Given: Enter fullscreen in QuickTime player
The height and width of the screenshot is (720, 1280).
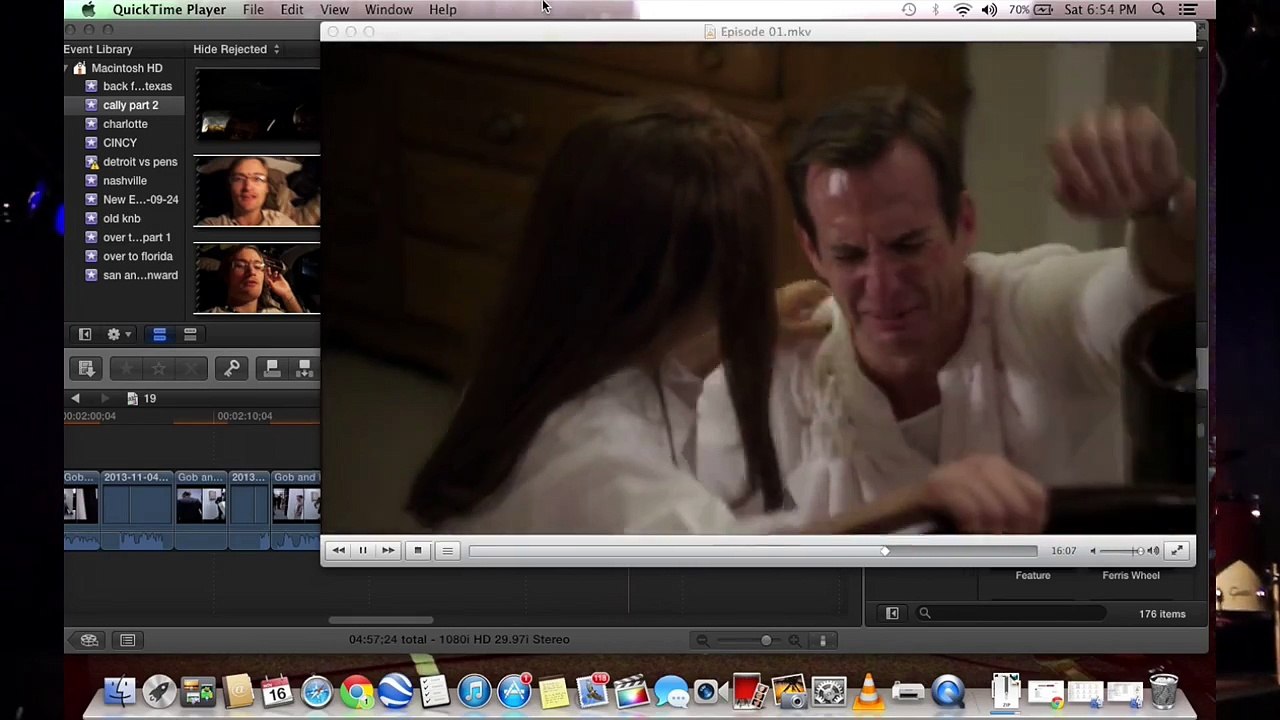Looking at the screenshot, I should coord(1177,551).
